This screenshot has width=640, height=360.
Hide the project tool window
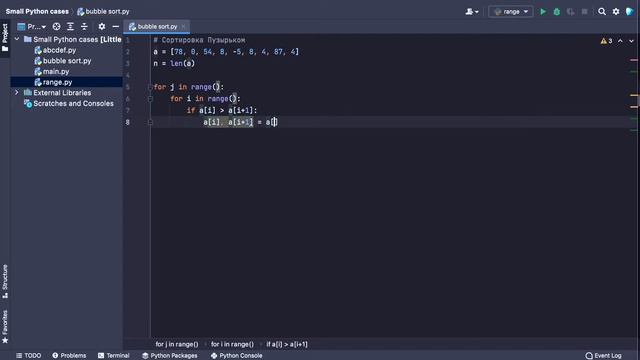[116, 27]
